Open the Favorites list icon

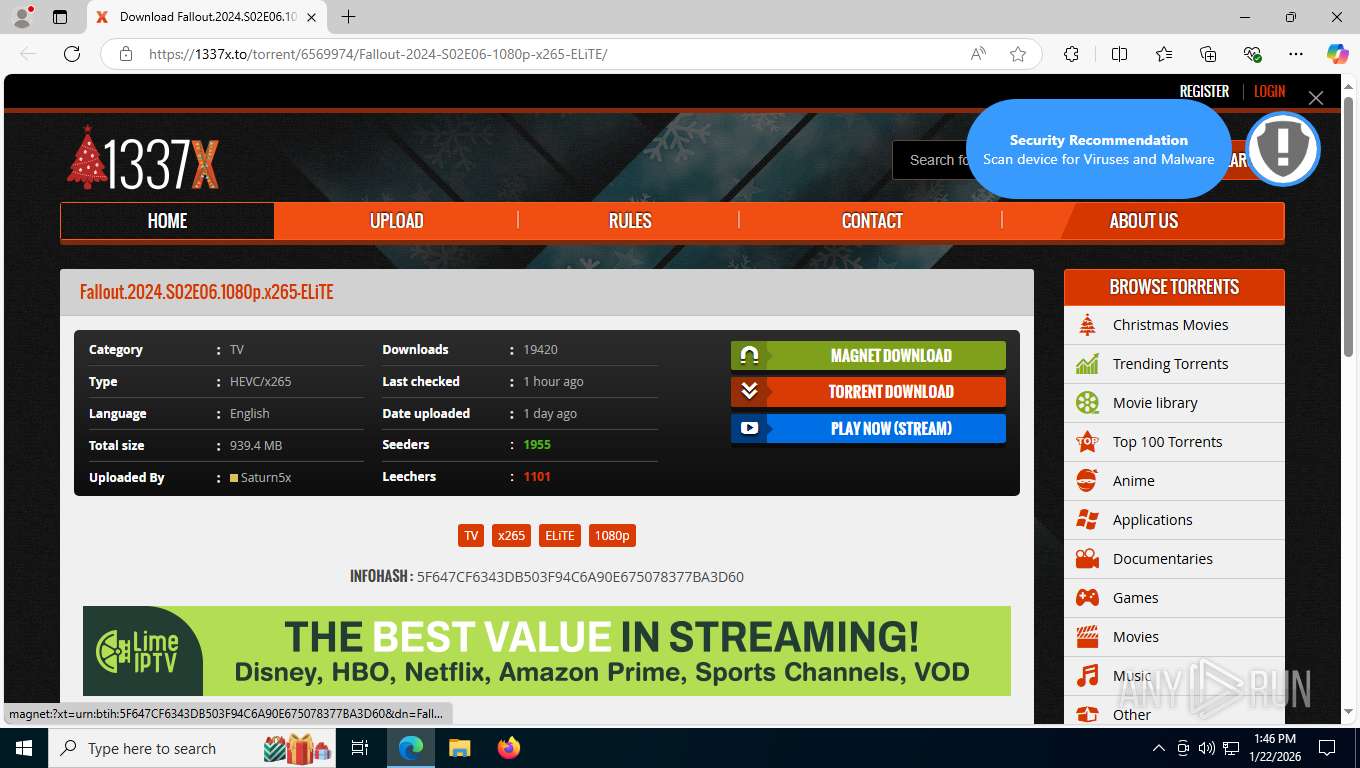tap(1164, 54)
